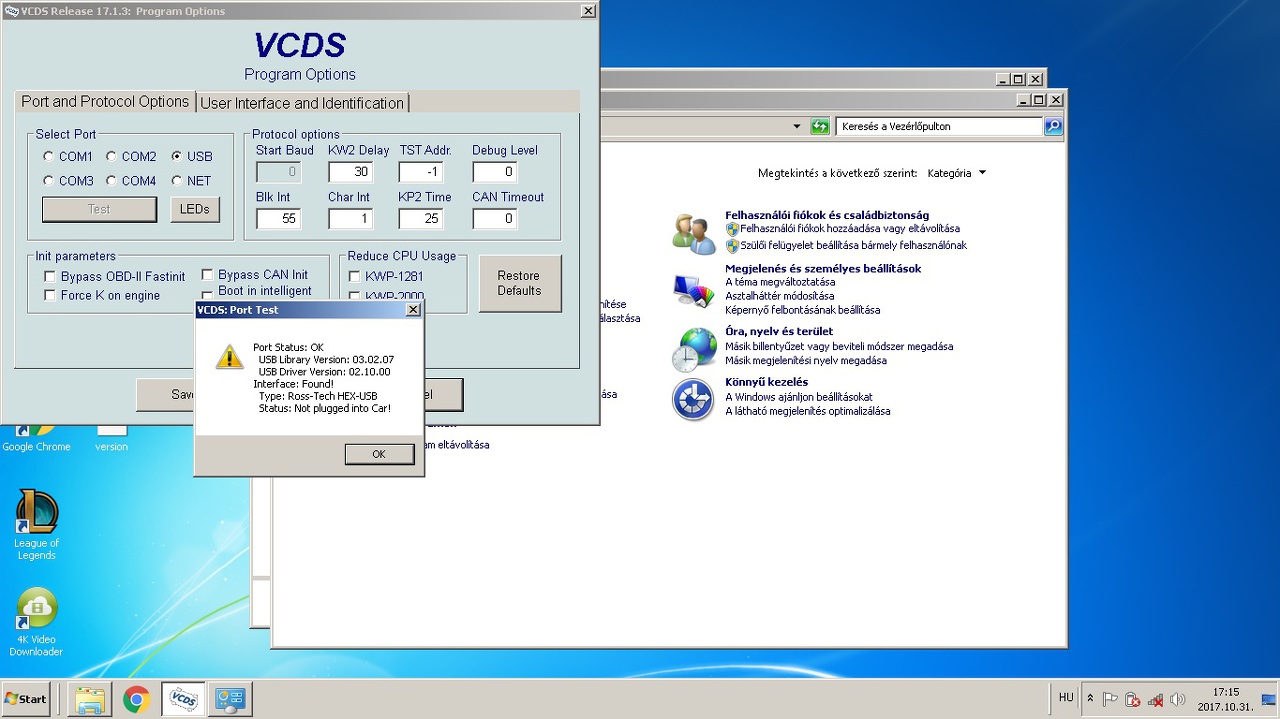Open the appearance and personalization category icon
Screen dimensions: 1280x719
(694, 290)
